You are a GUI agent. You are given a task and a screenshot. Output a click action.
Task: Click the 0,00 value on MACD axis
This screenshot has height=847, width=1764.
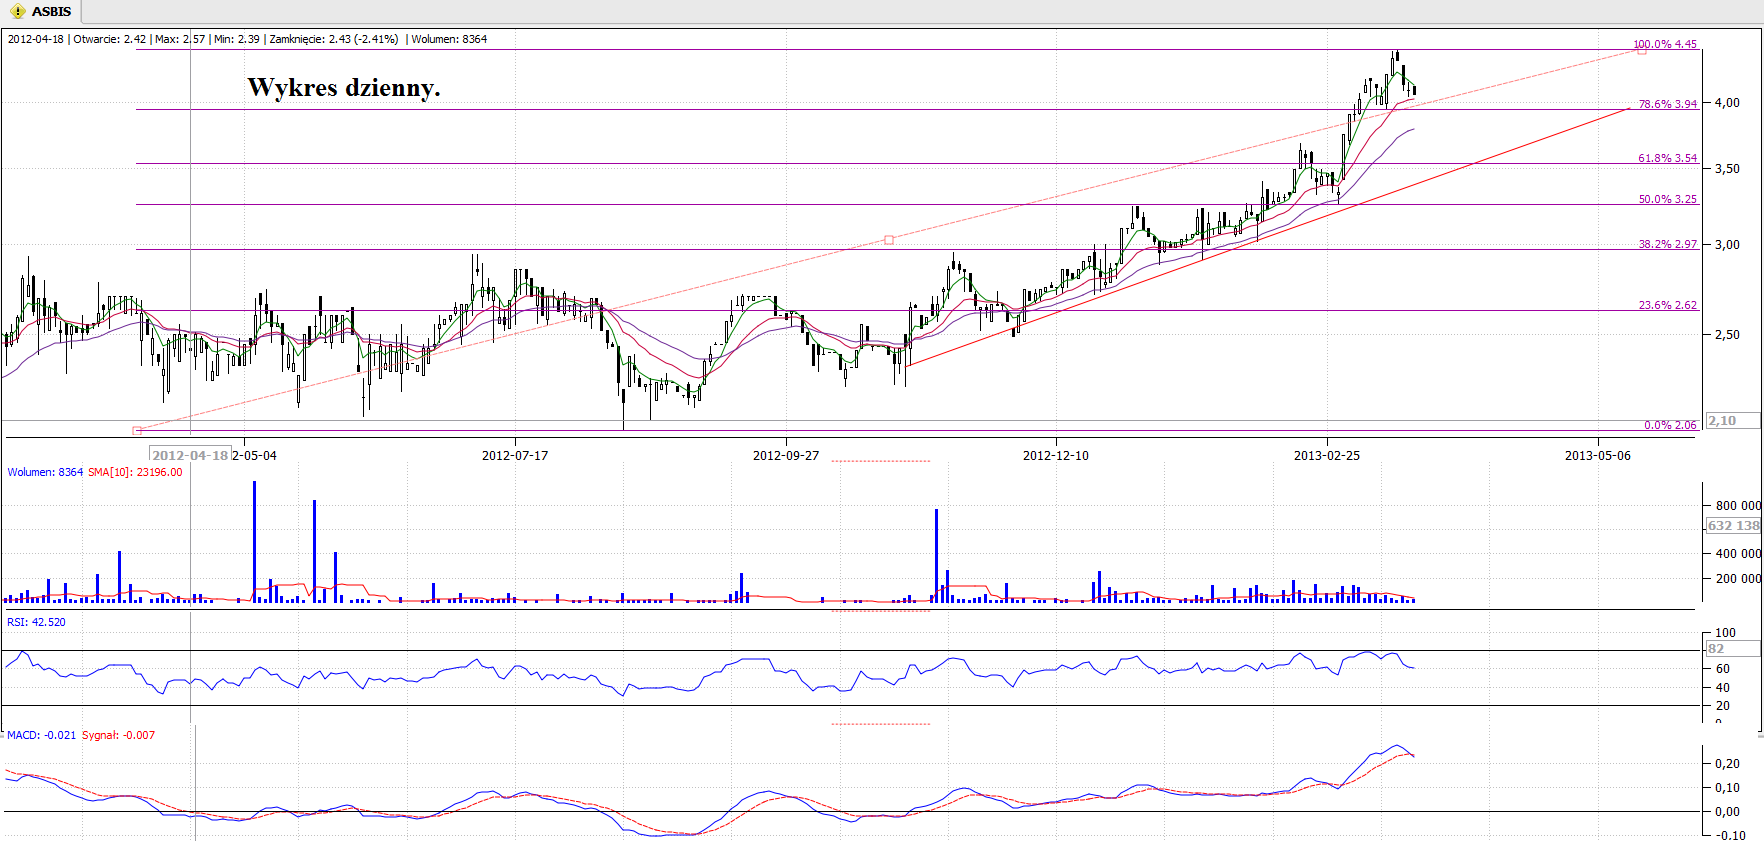click(x=1727, y=812)
